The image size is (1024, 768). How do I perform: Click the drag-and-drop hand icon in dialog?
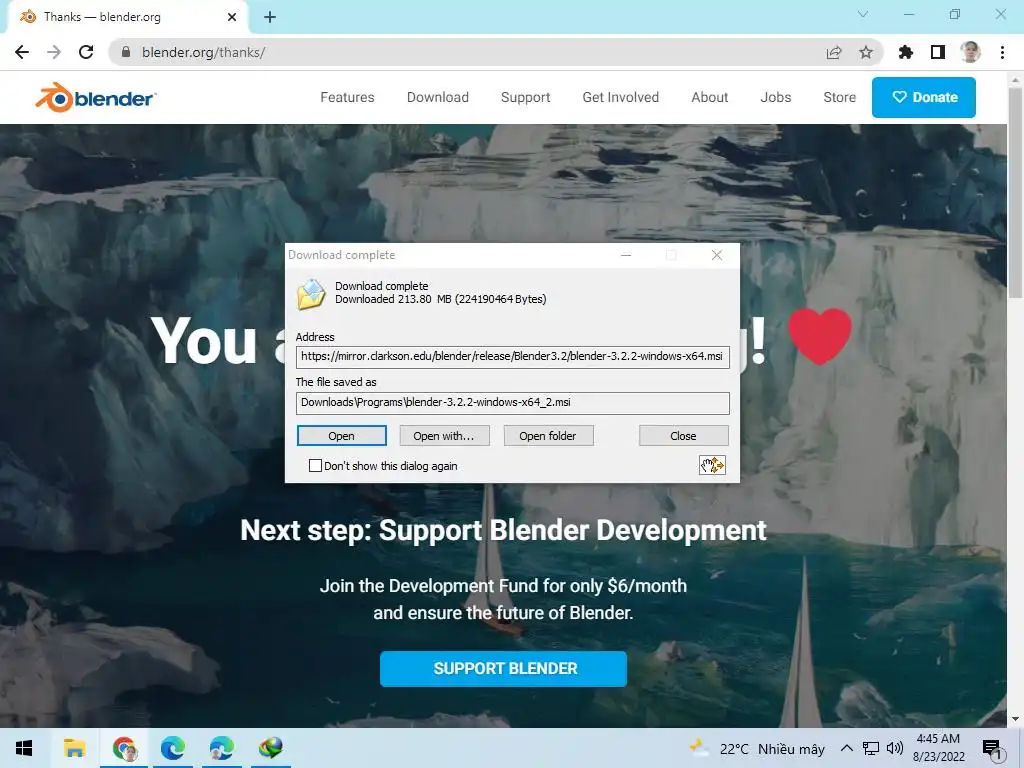pos(712,465)
